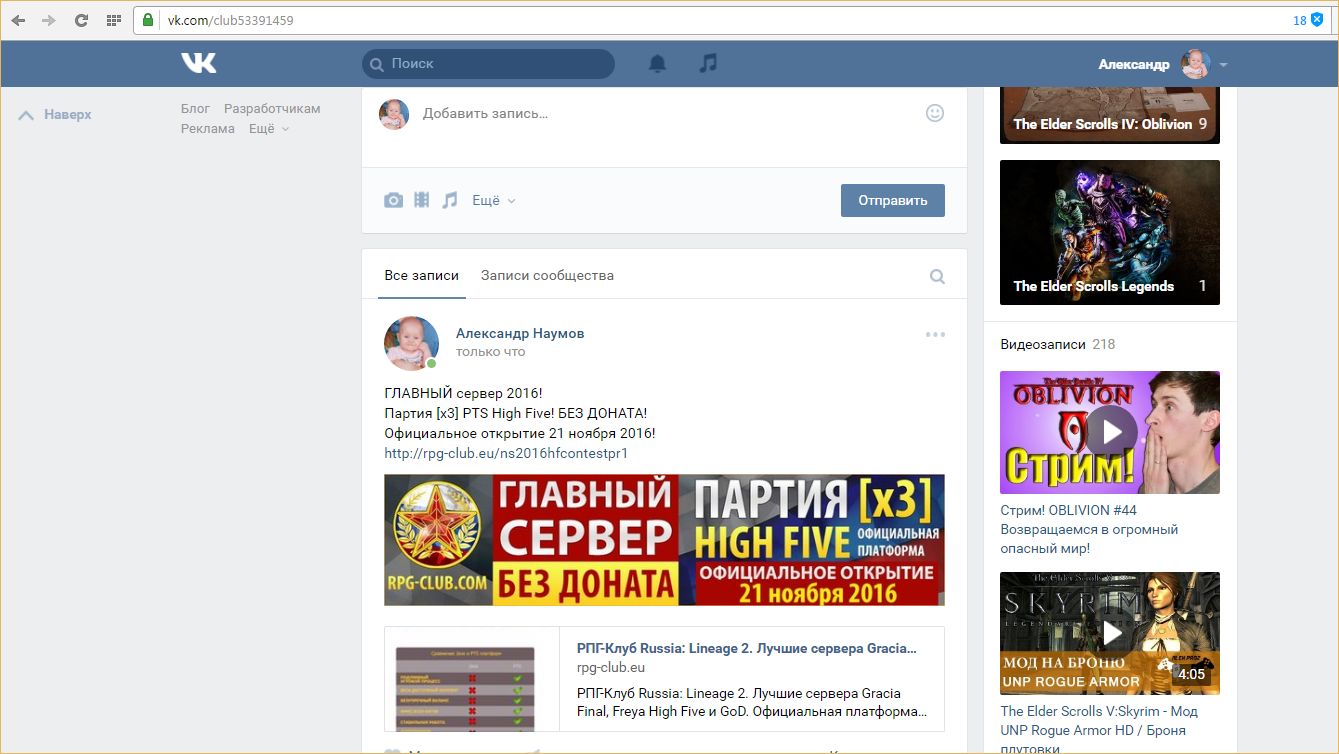
Task: Attach a video via film icon
Action: (x=421, y=200)
